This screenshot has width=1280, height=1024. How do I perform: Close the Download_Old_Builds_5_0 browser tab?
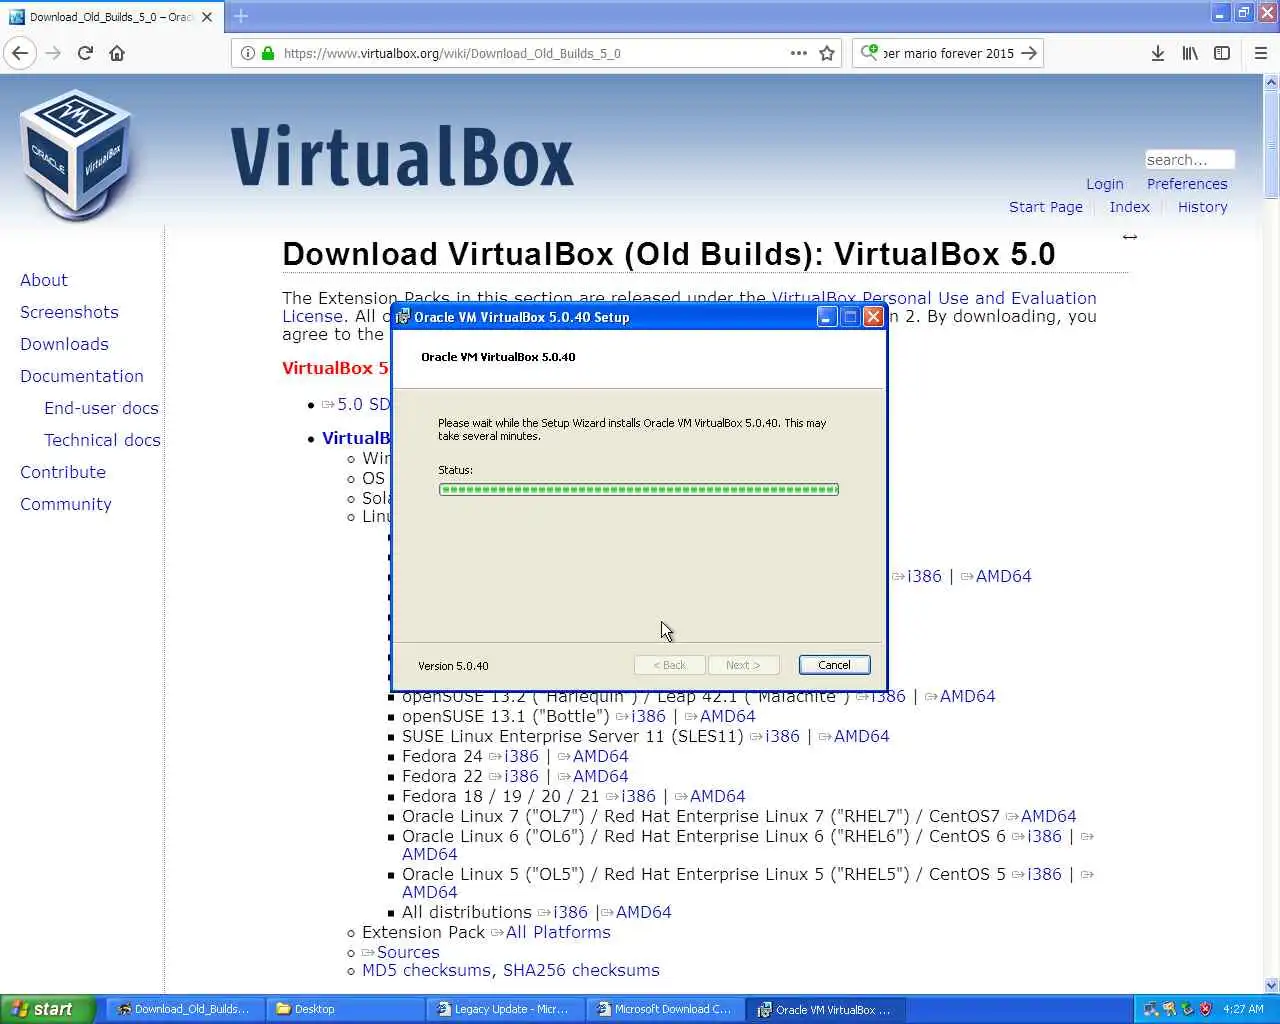pos(207,17)
